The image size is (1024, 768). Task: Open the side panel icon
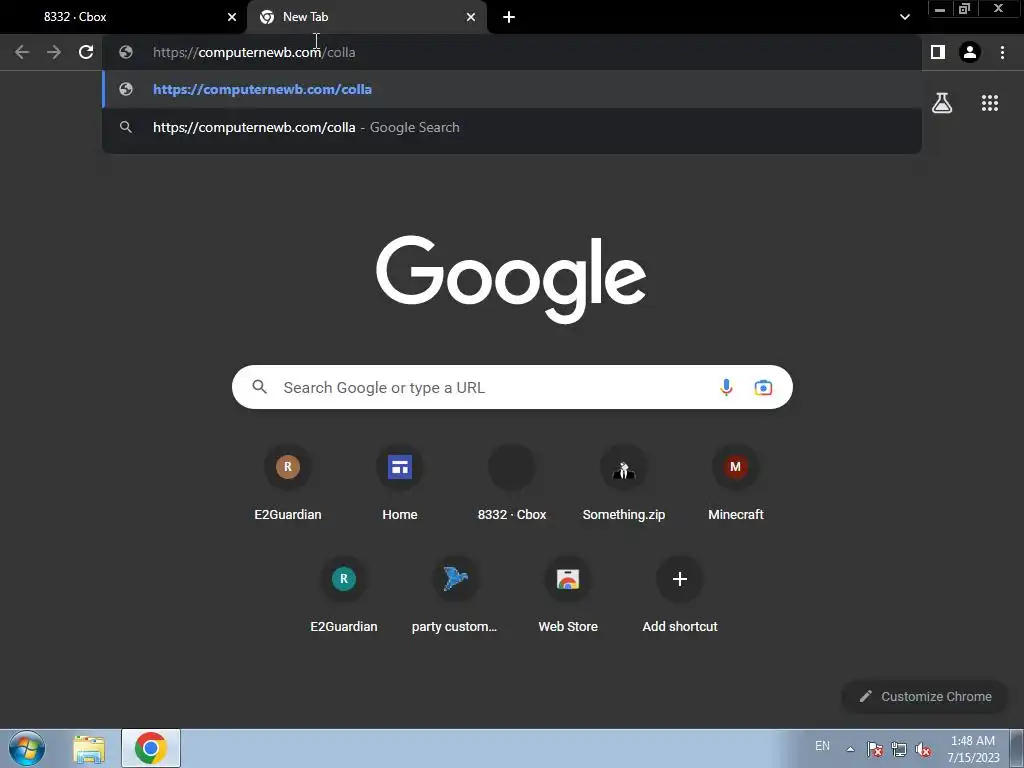(938, 52)
